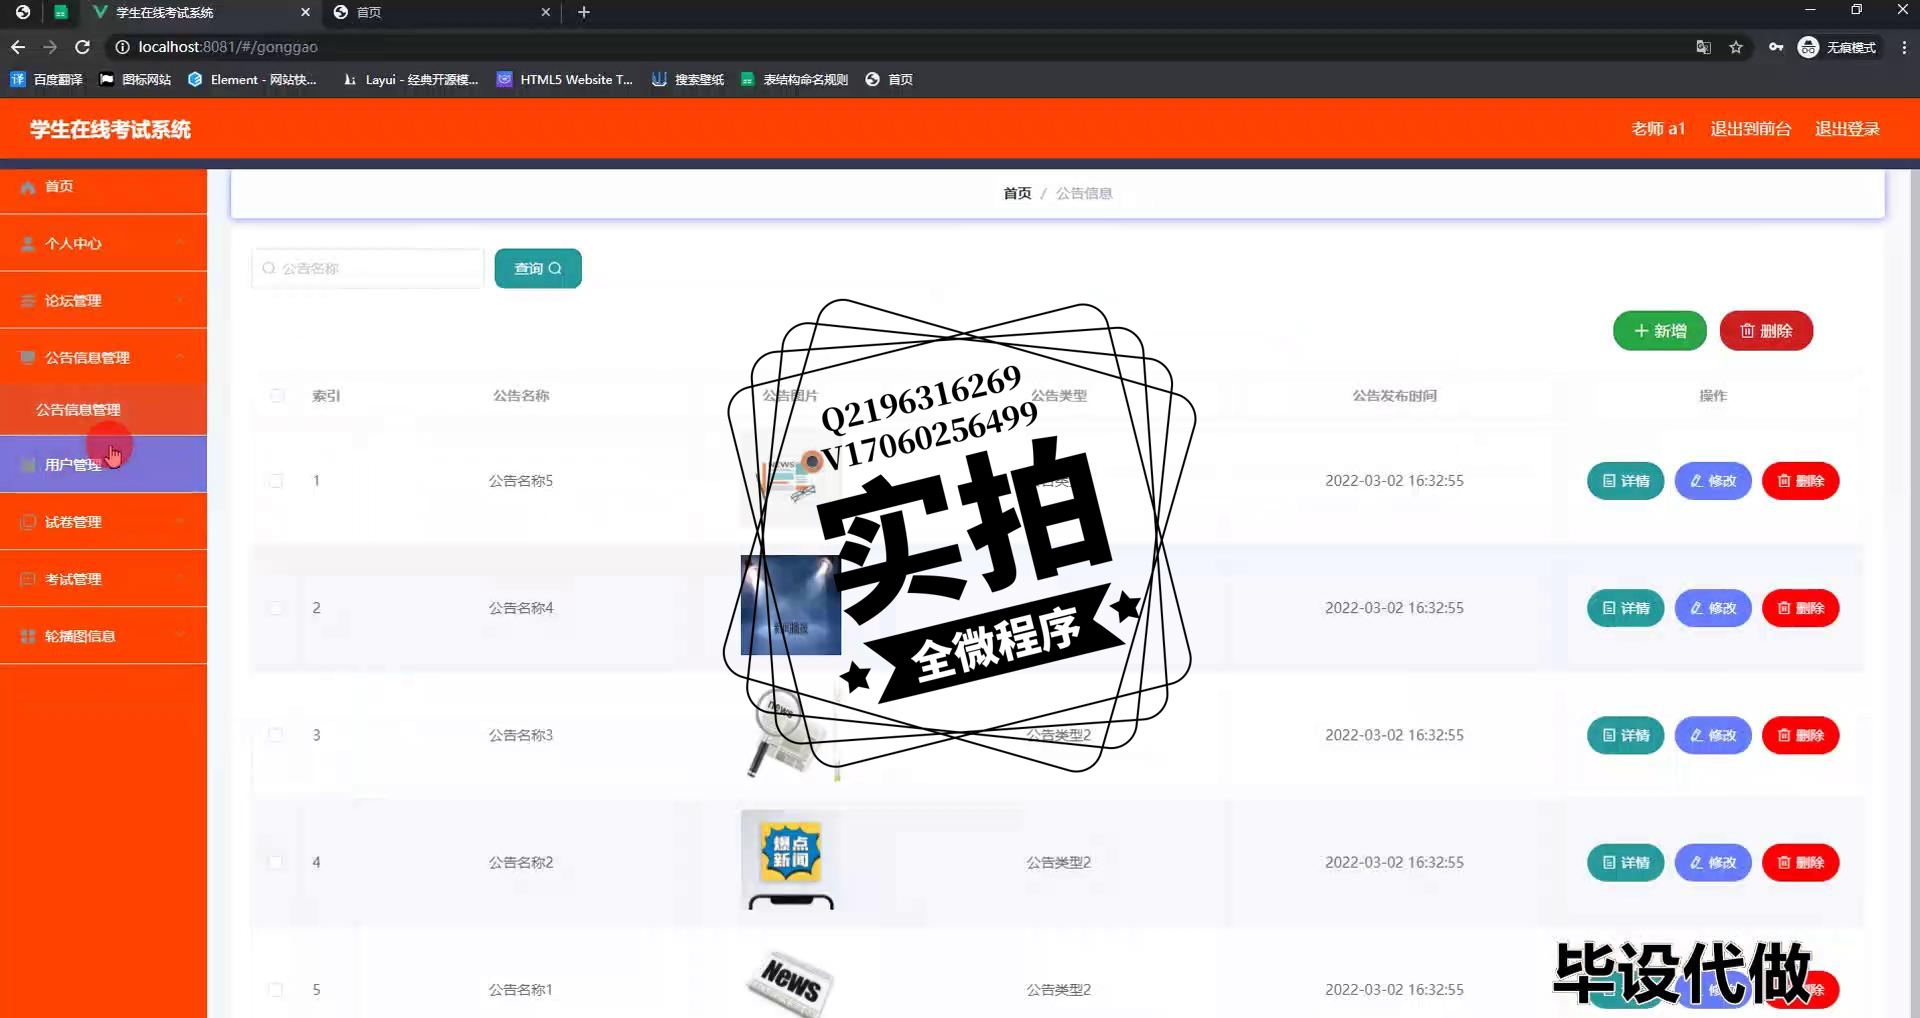Click 修改 for 公告名称5
The image size is (1920, 1018).
1713,481
